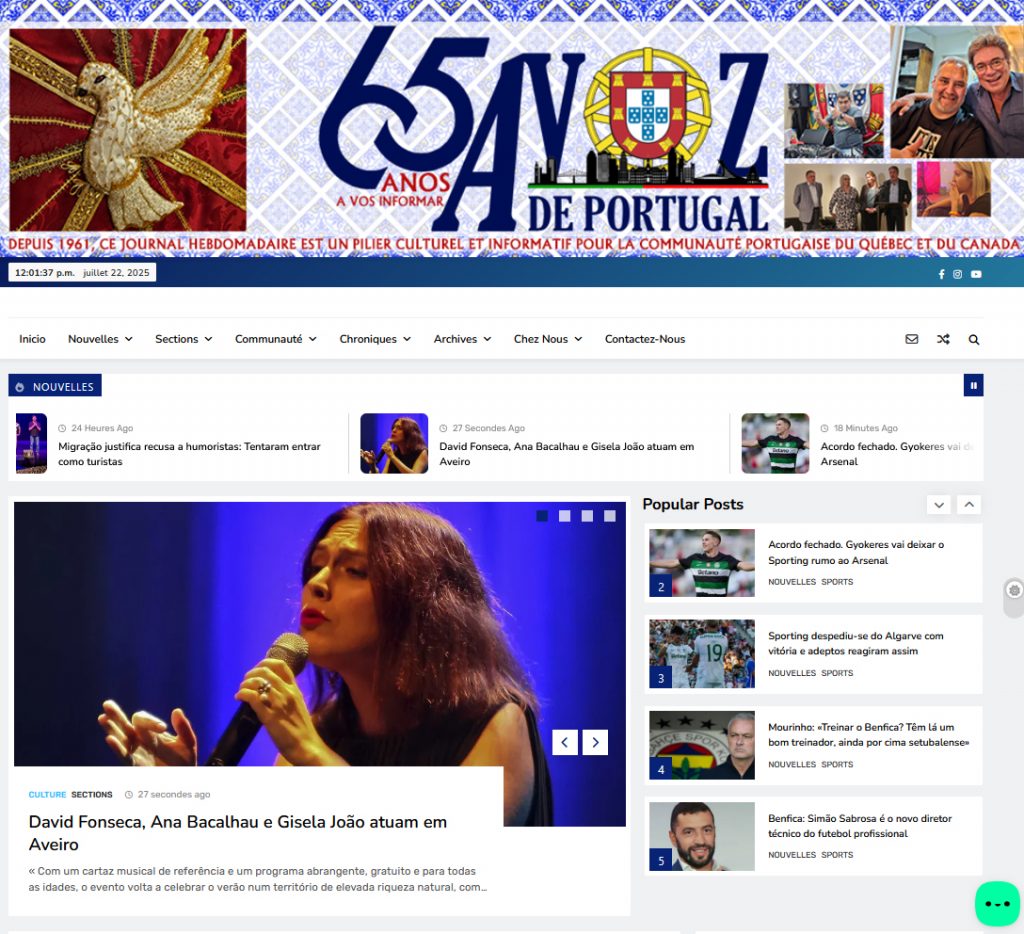Image resolution: width=1024 pixels, height=934 pixels.
Task: Click the SECTIONS tag on featured post
Action: [91, 795]
